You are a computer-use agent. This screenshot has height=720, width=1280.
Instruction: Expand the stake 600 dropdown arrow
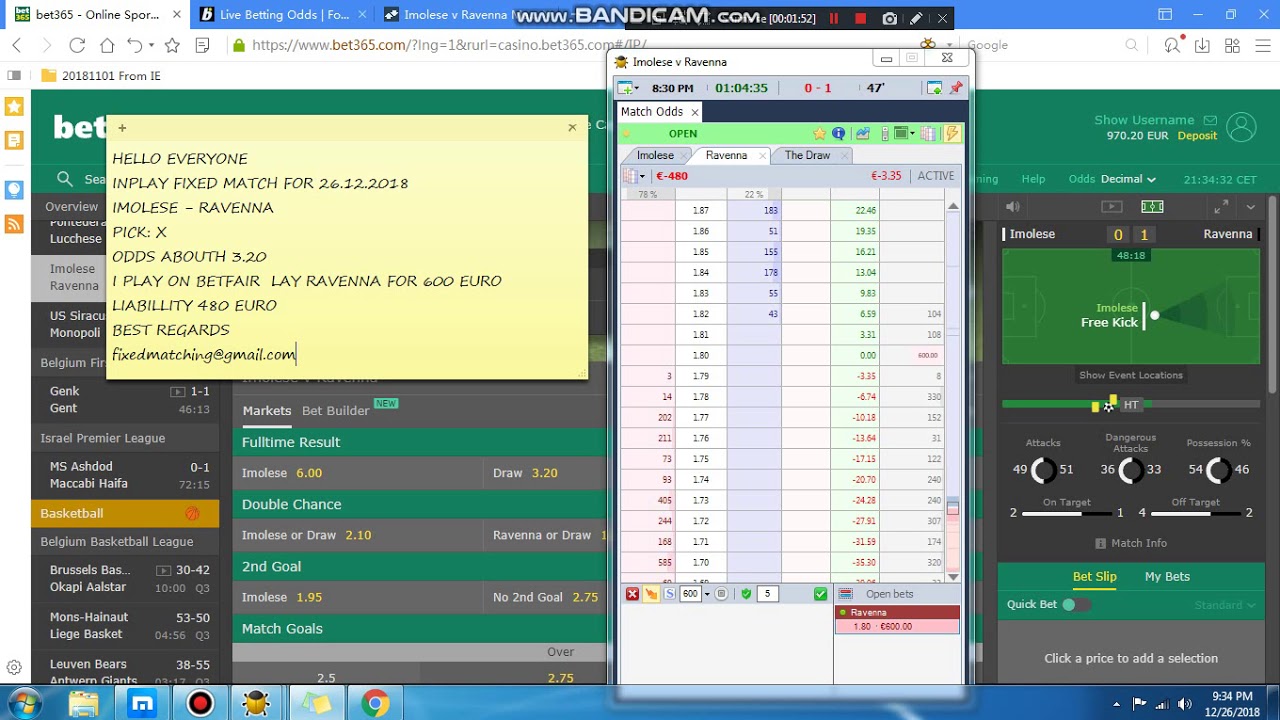tap(706, 594)
